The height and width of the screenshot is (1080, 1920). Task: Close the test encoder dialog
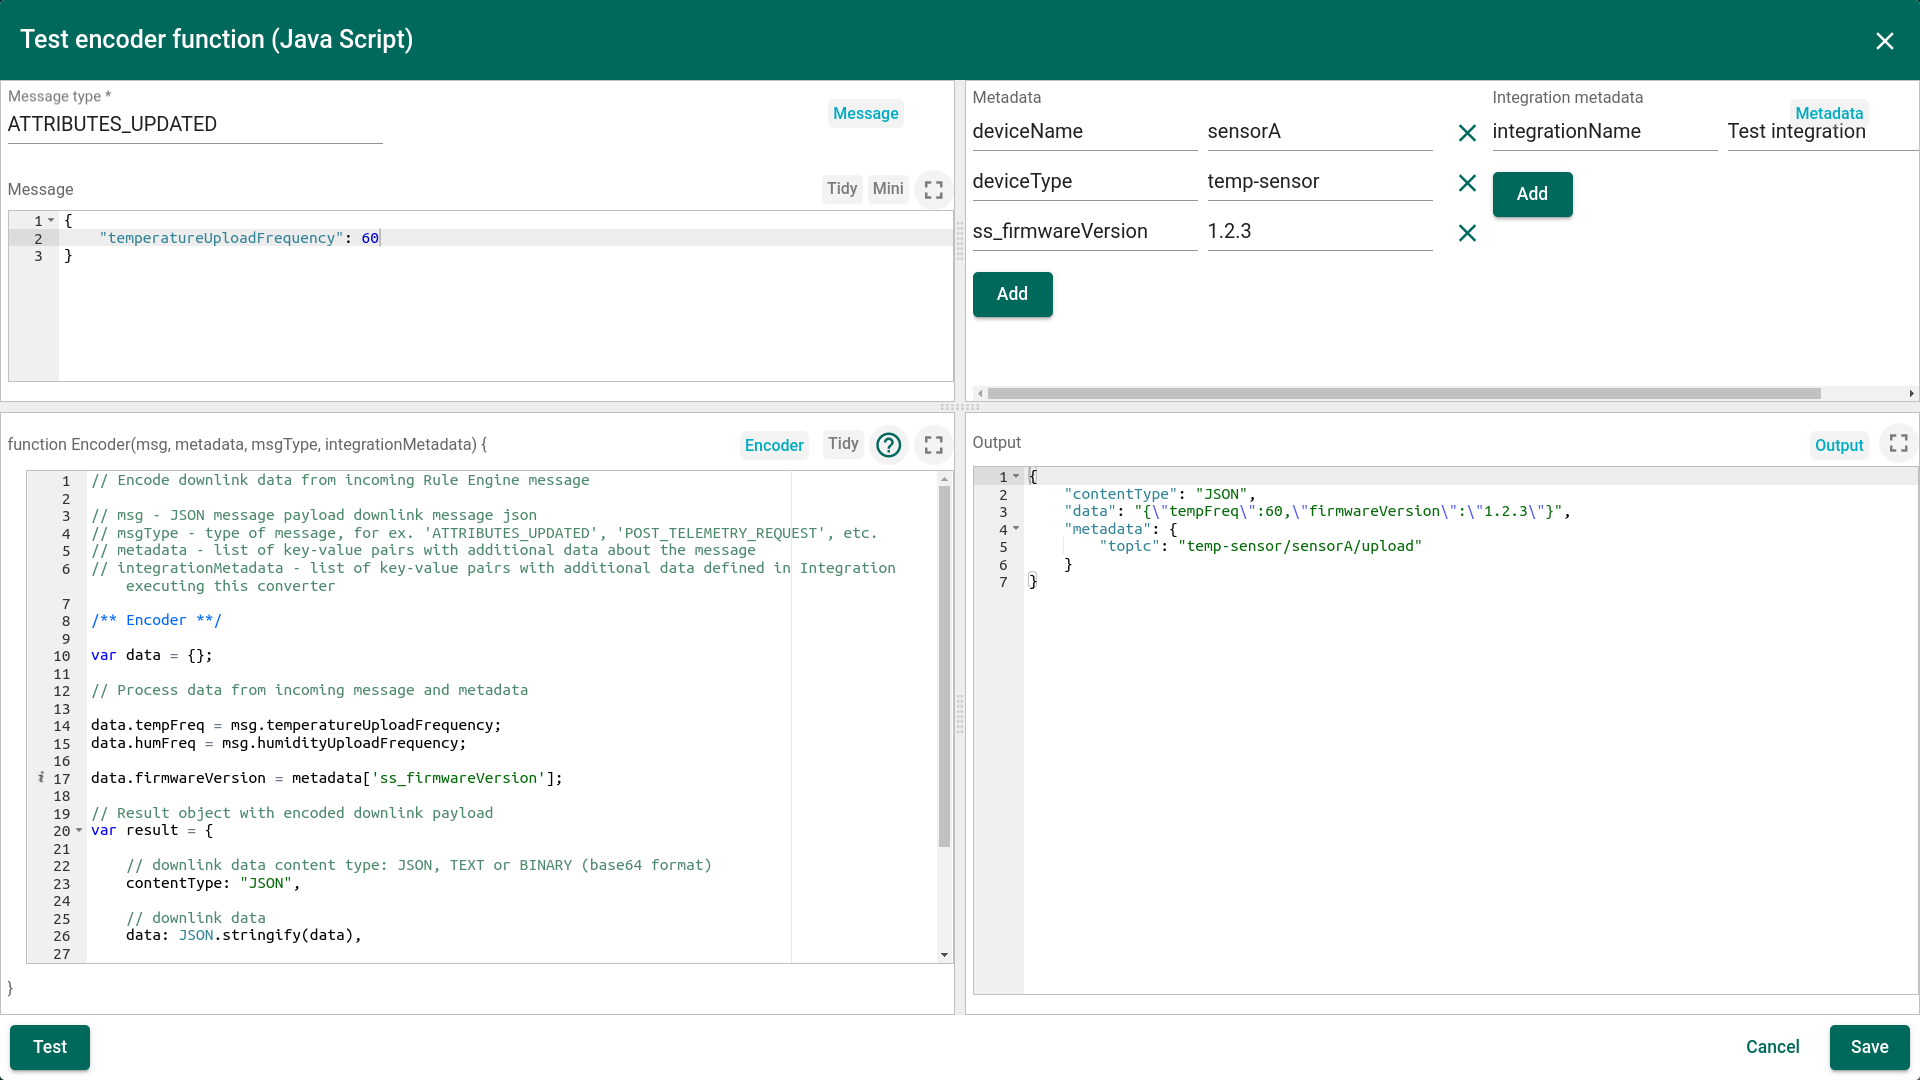point(1884,41)
